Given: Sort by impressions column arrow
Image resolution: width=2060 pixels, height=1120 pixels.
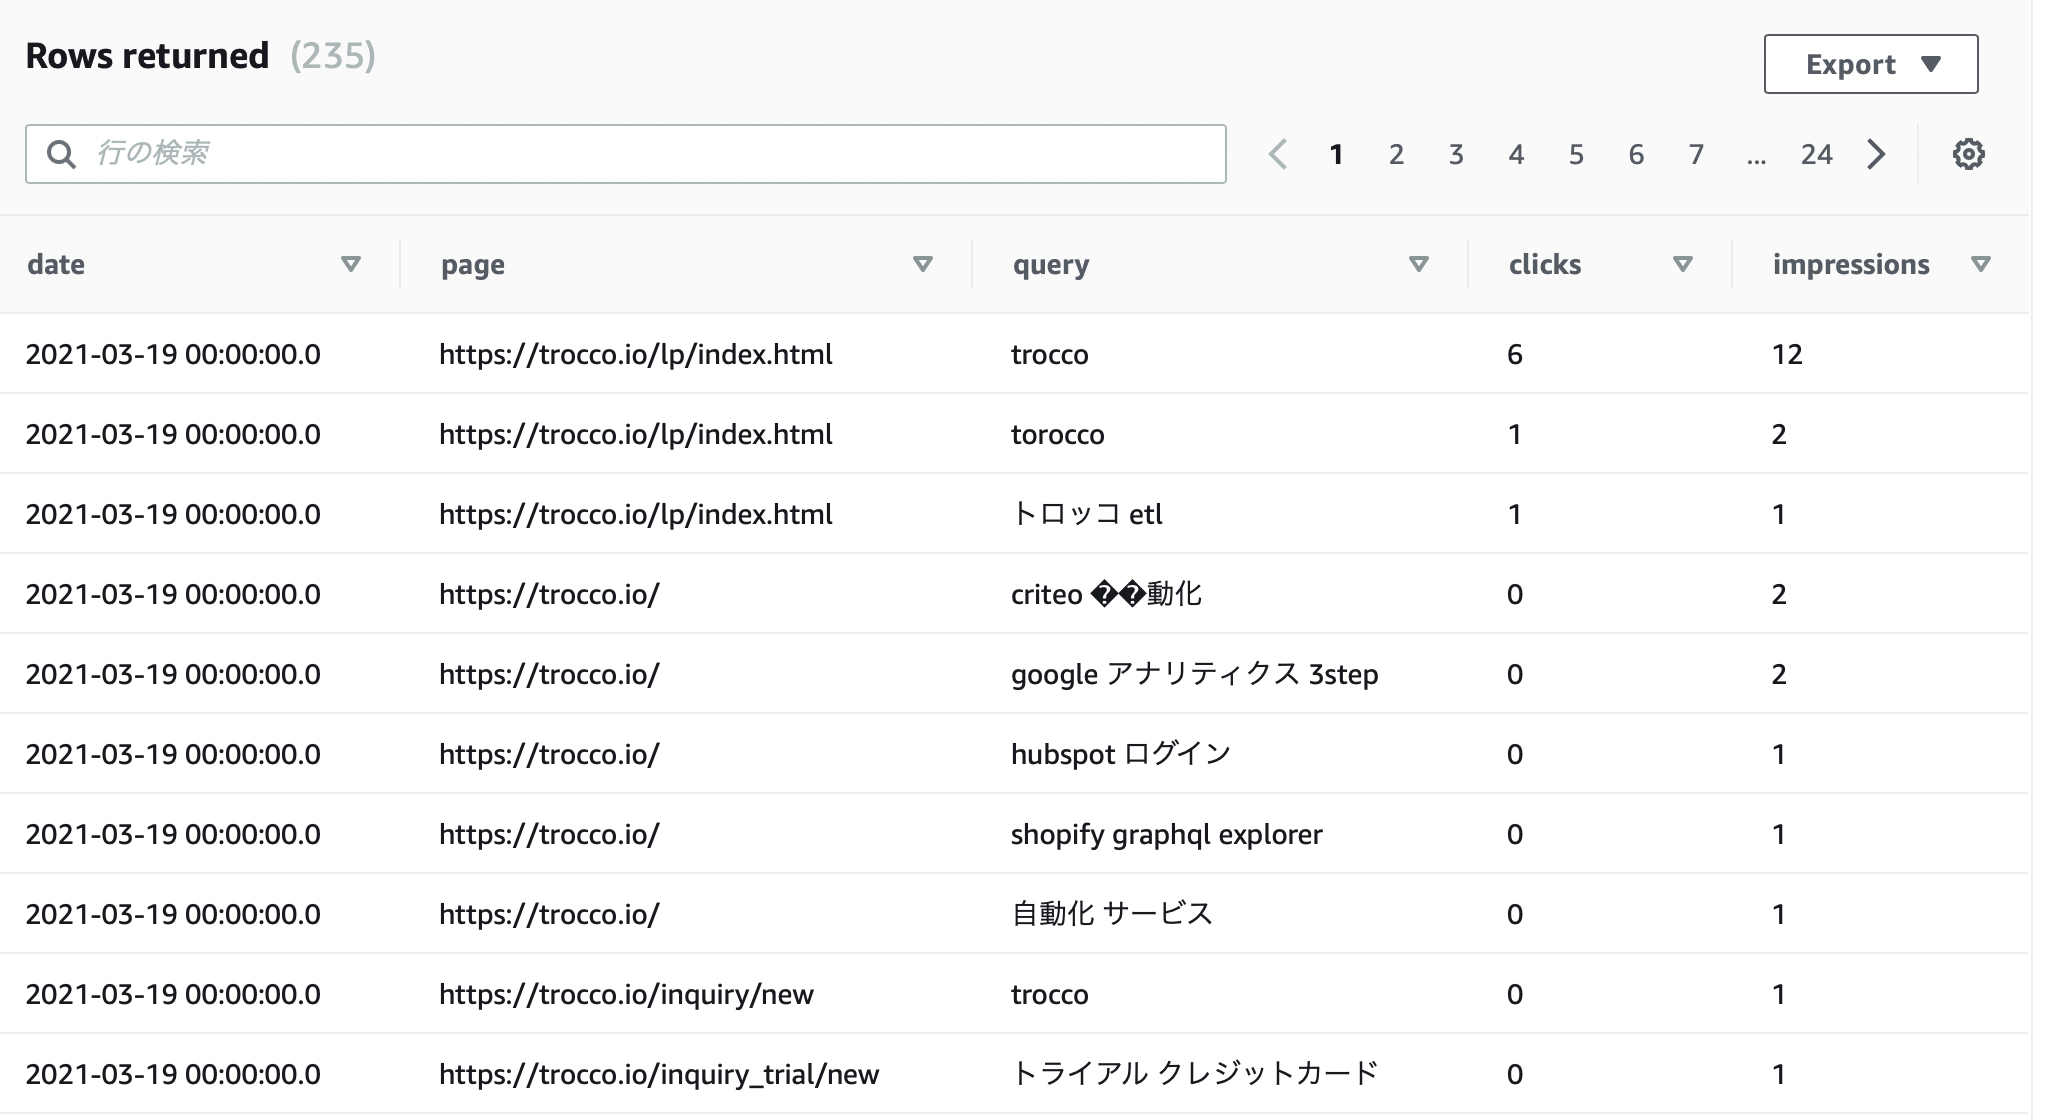Looking at the screenshot, I should click(x=1980, y=264).
